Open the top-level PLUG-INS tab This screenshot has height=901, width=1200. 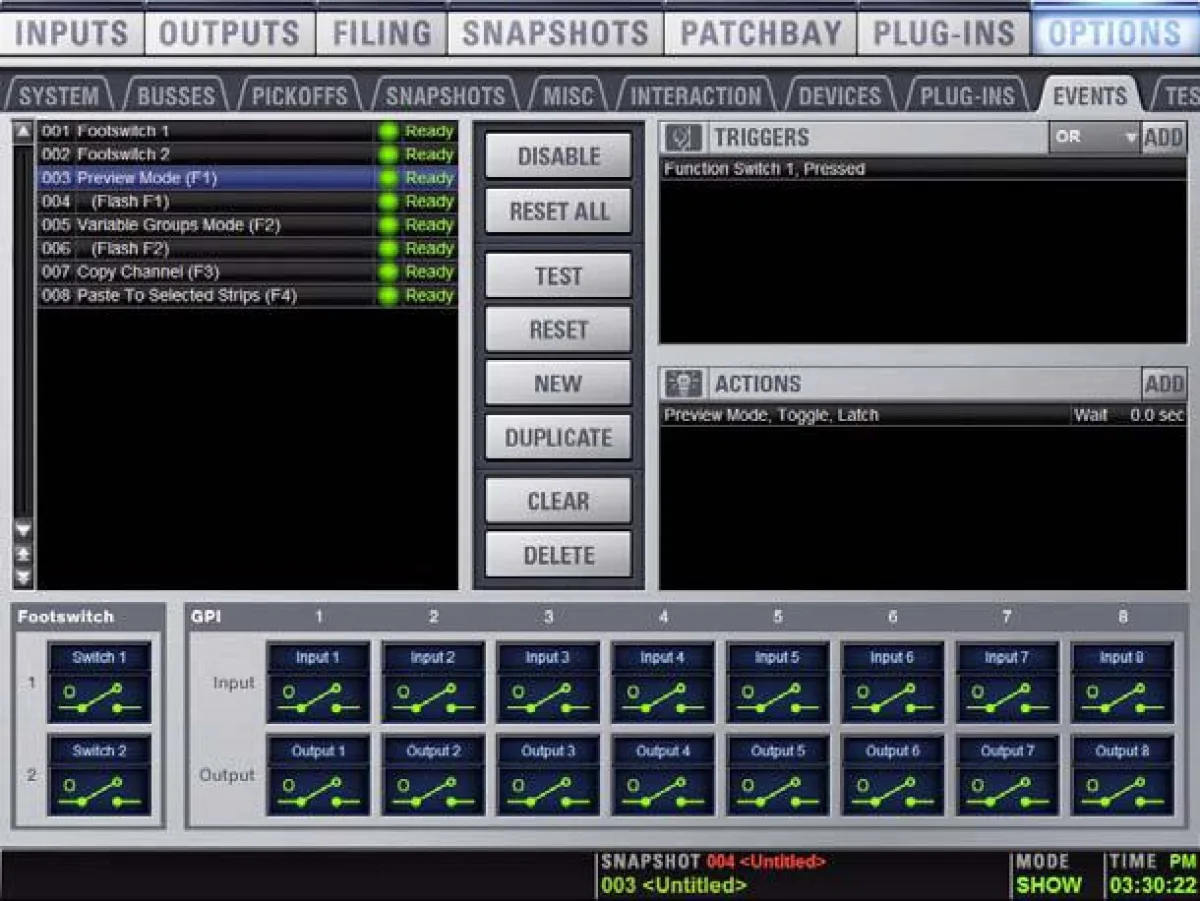coord(943,33)
